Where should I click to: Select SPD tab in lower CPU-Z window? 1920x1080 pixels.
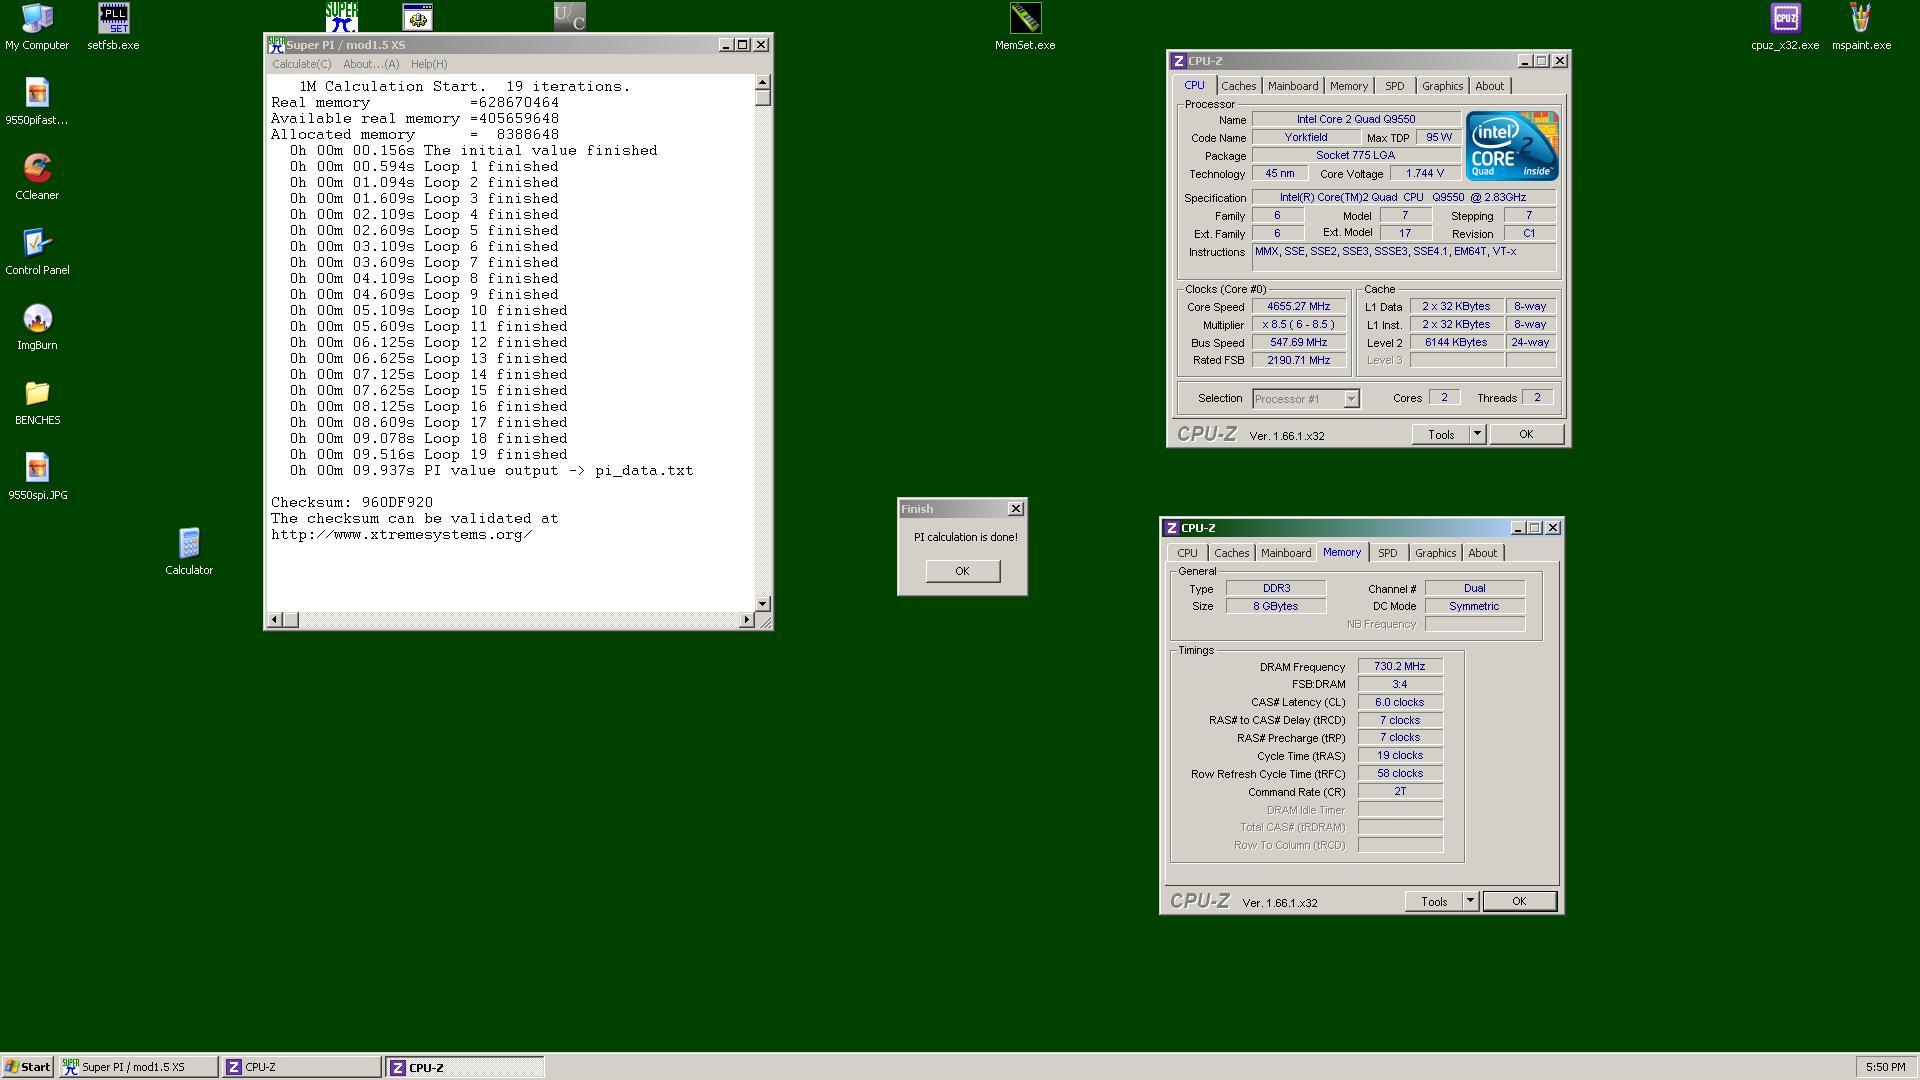tap(1387, 553)
